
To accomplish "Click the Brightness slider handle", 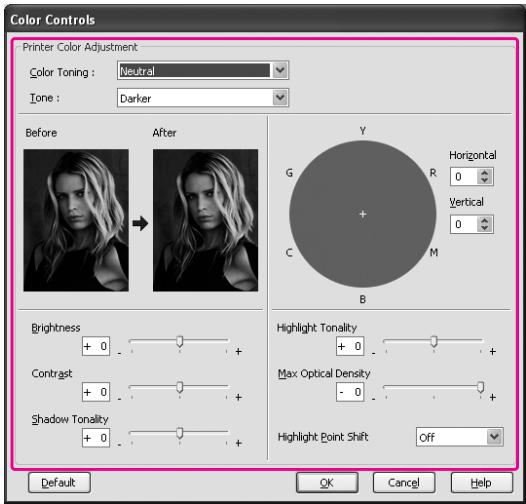I will click(x=180, y=341).
